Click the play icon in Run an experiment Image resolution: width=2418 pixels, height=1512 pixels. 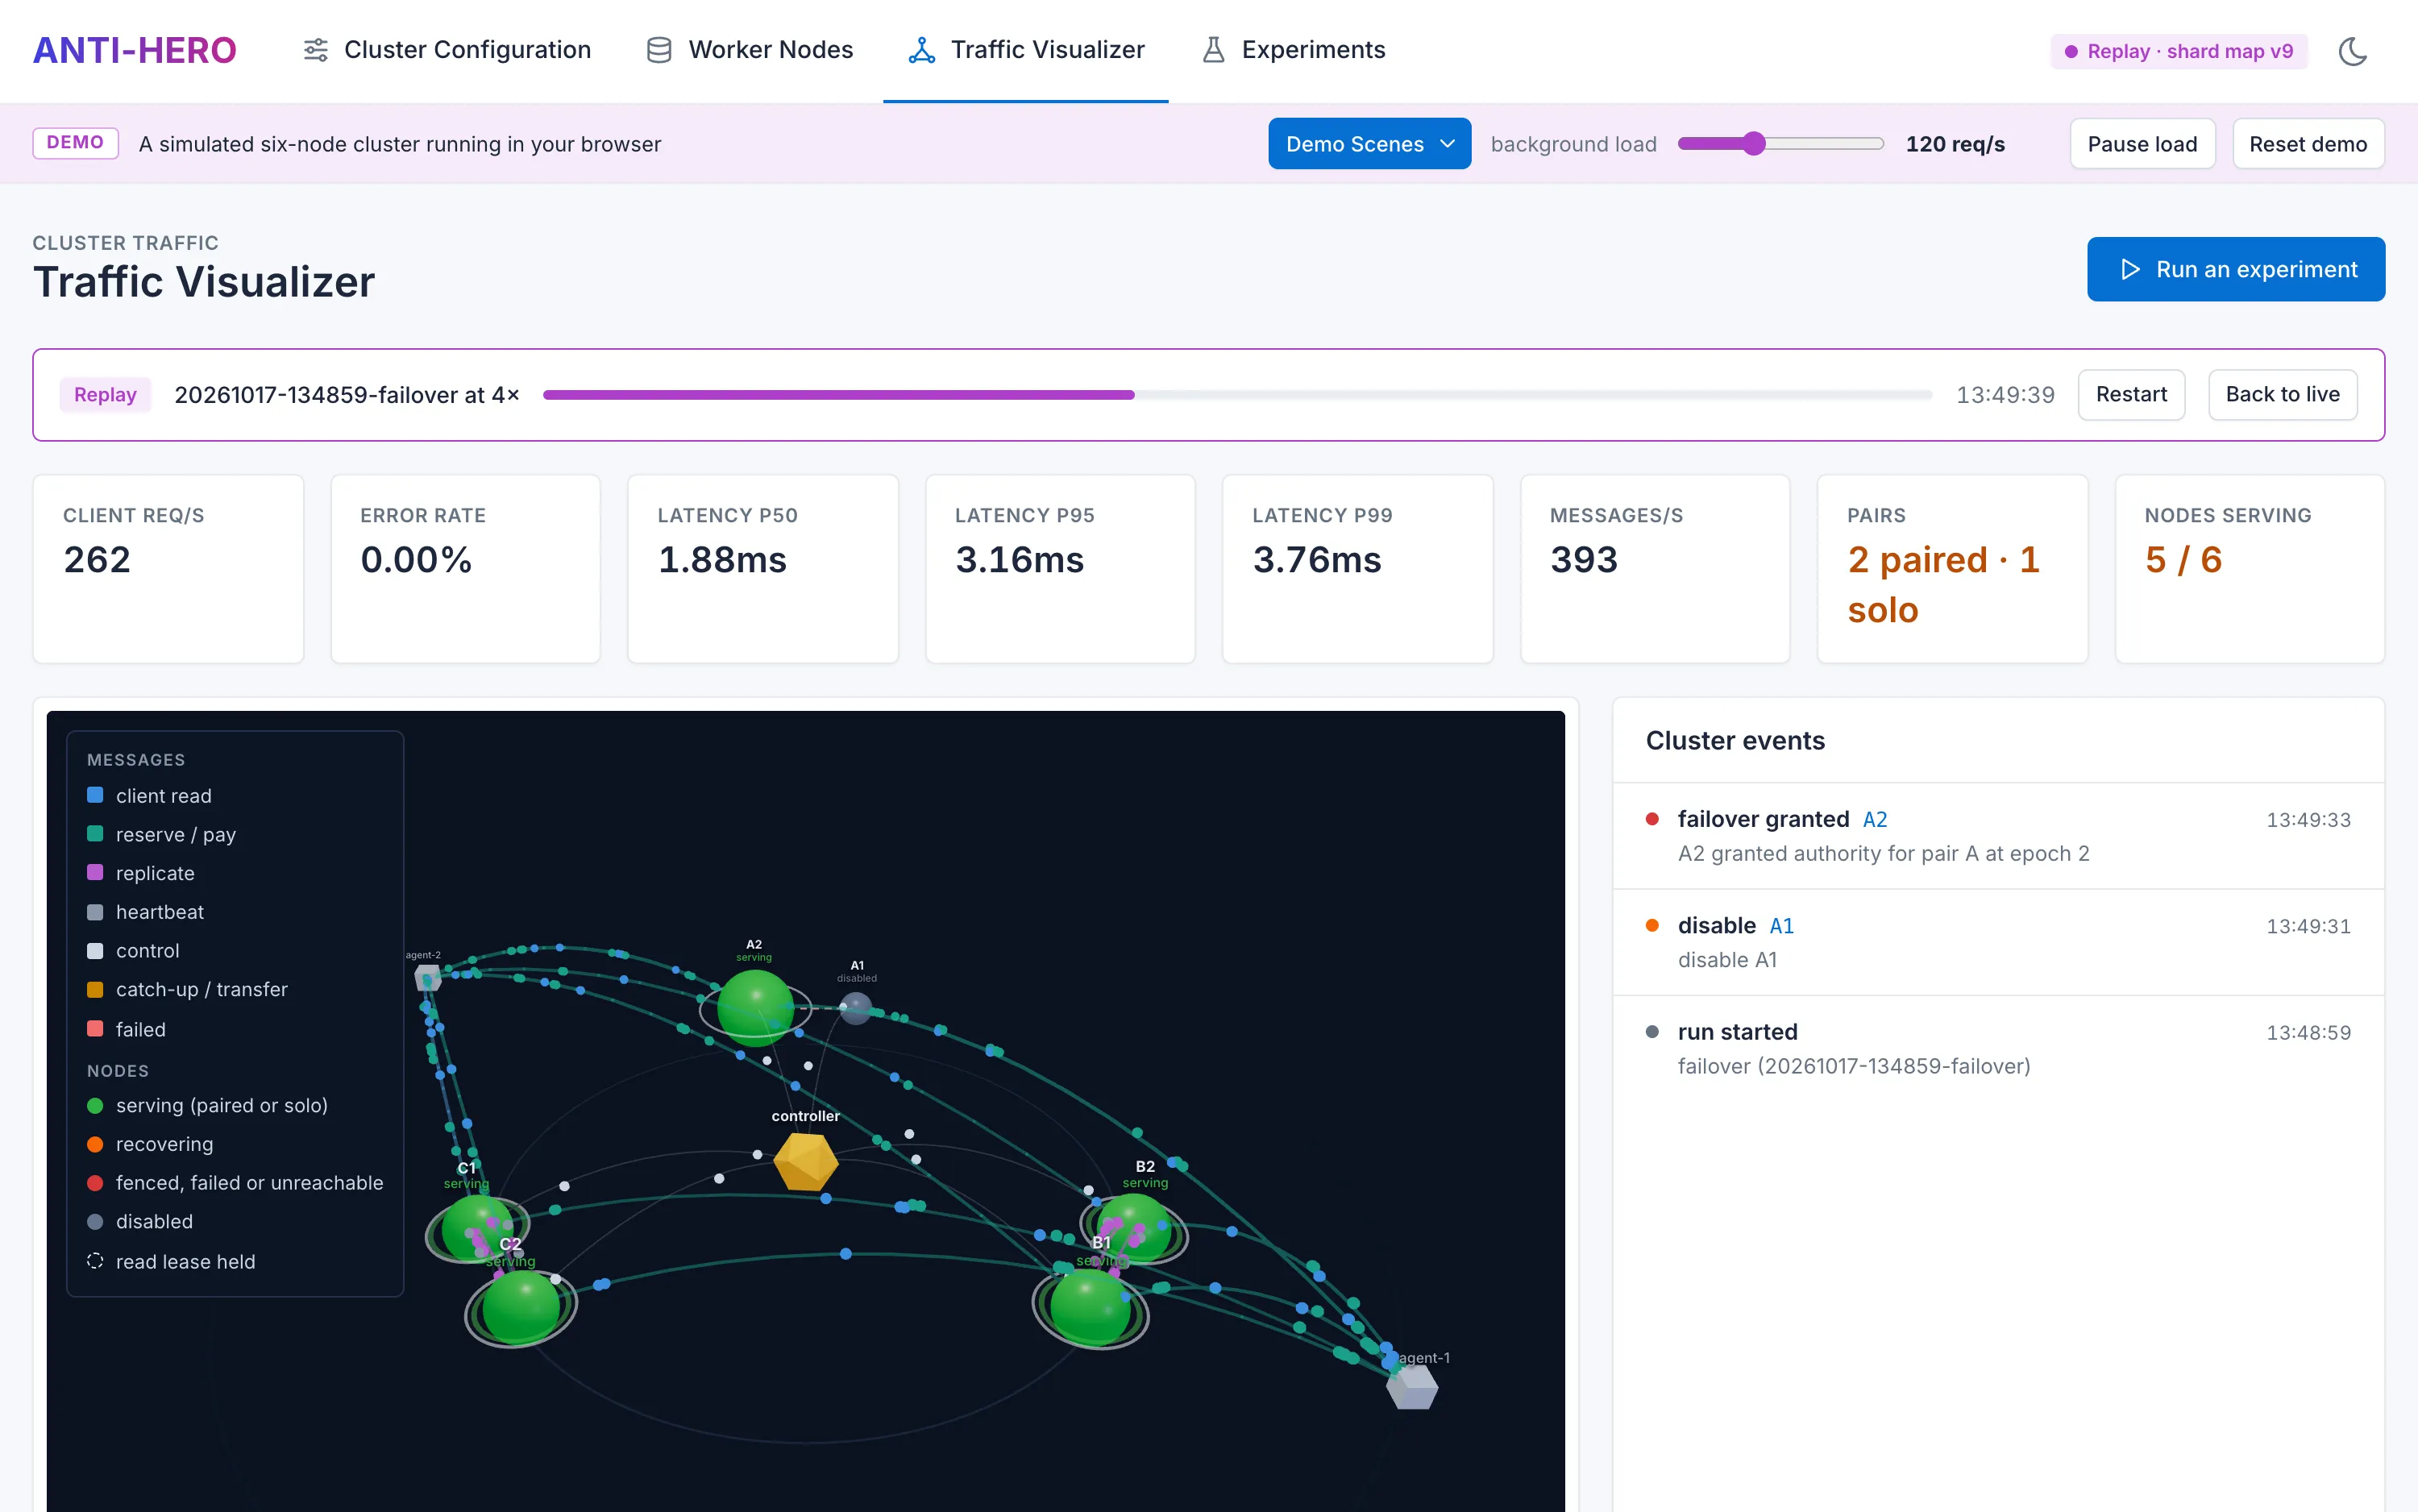pyautogui.click(x=2130, y=269)
